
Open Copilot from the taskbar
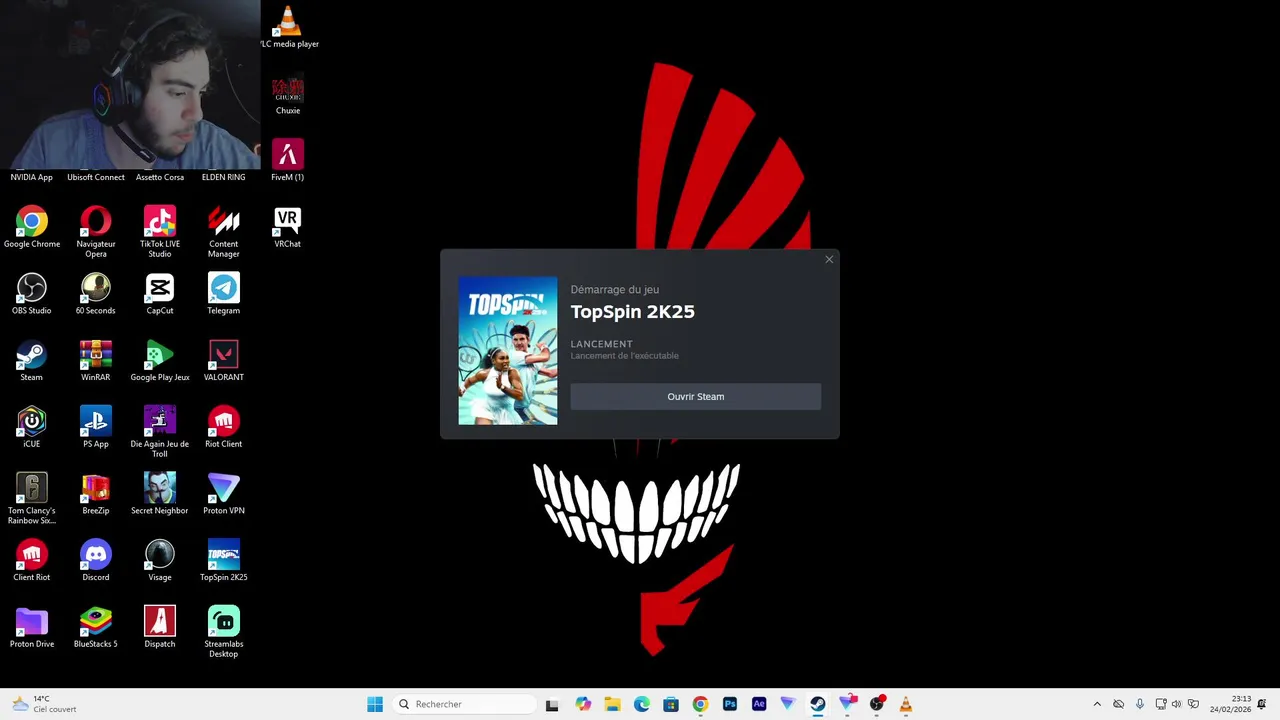[583, 704]
